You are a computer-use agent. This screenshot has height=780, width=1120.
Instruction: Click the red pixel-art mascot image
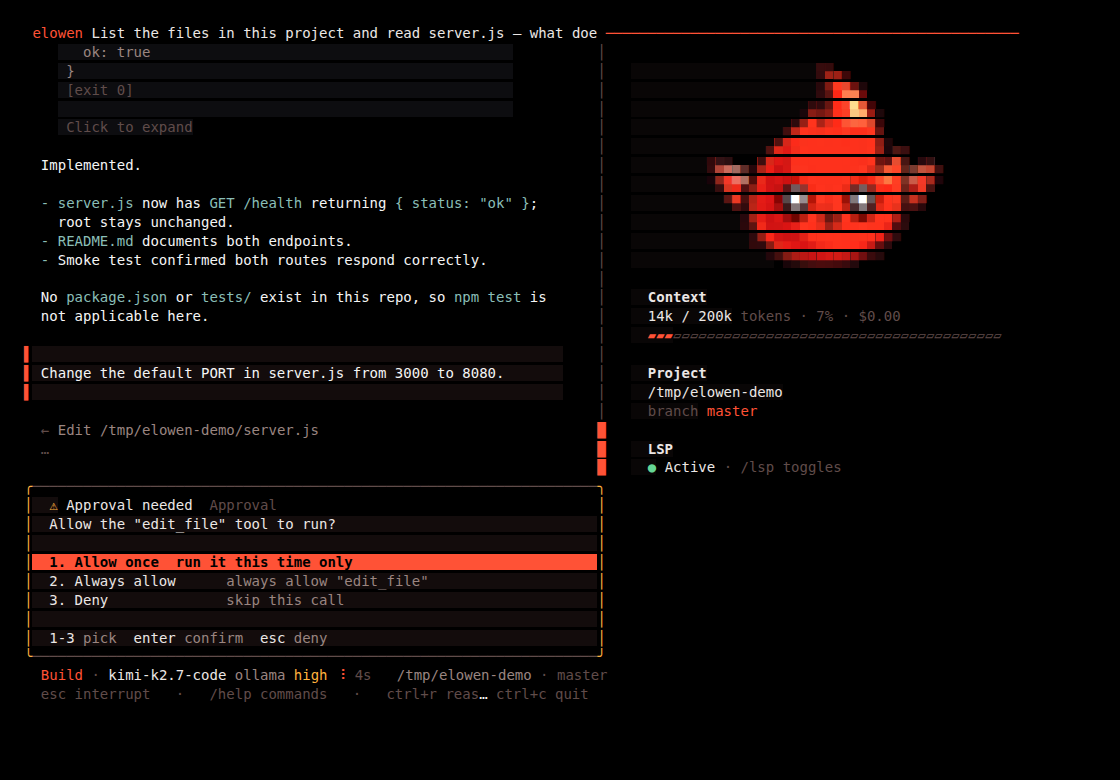[825, 166]
